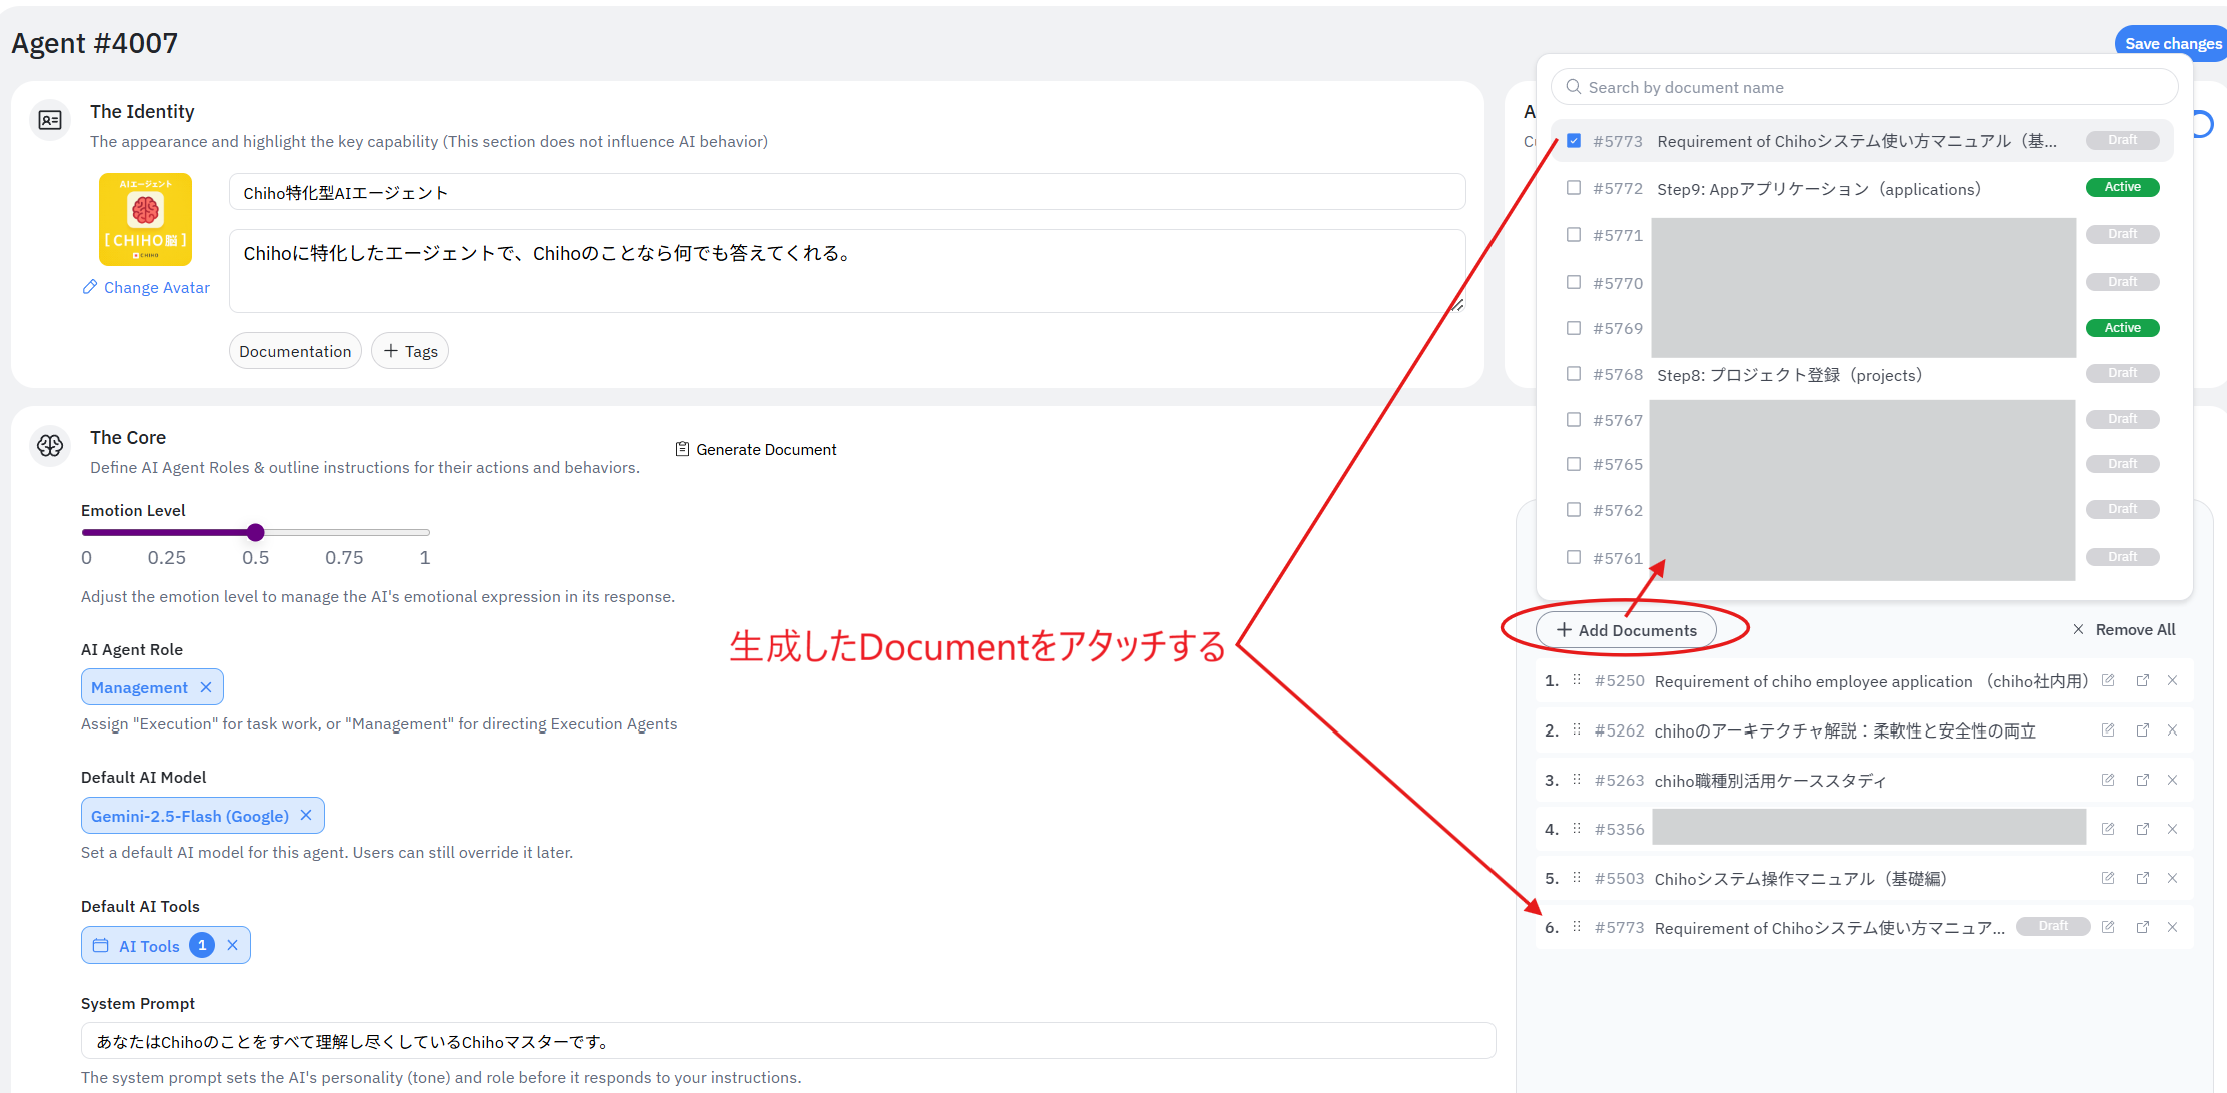The image size is (2227, 1093).
Task: Check the checkbox for document #5772
Action: coord(1574,188)
